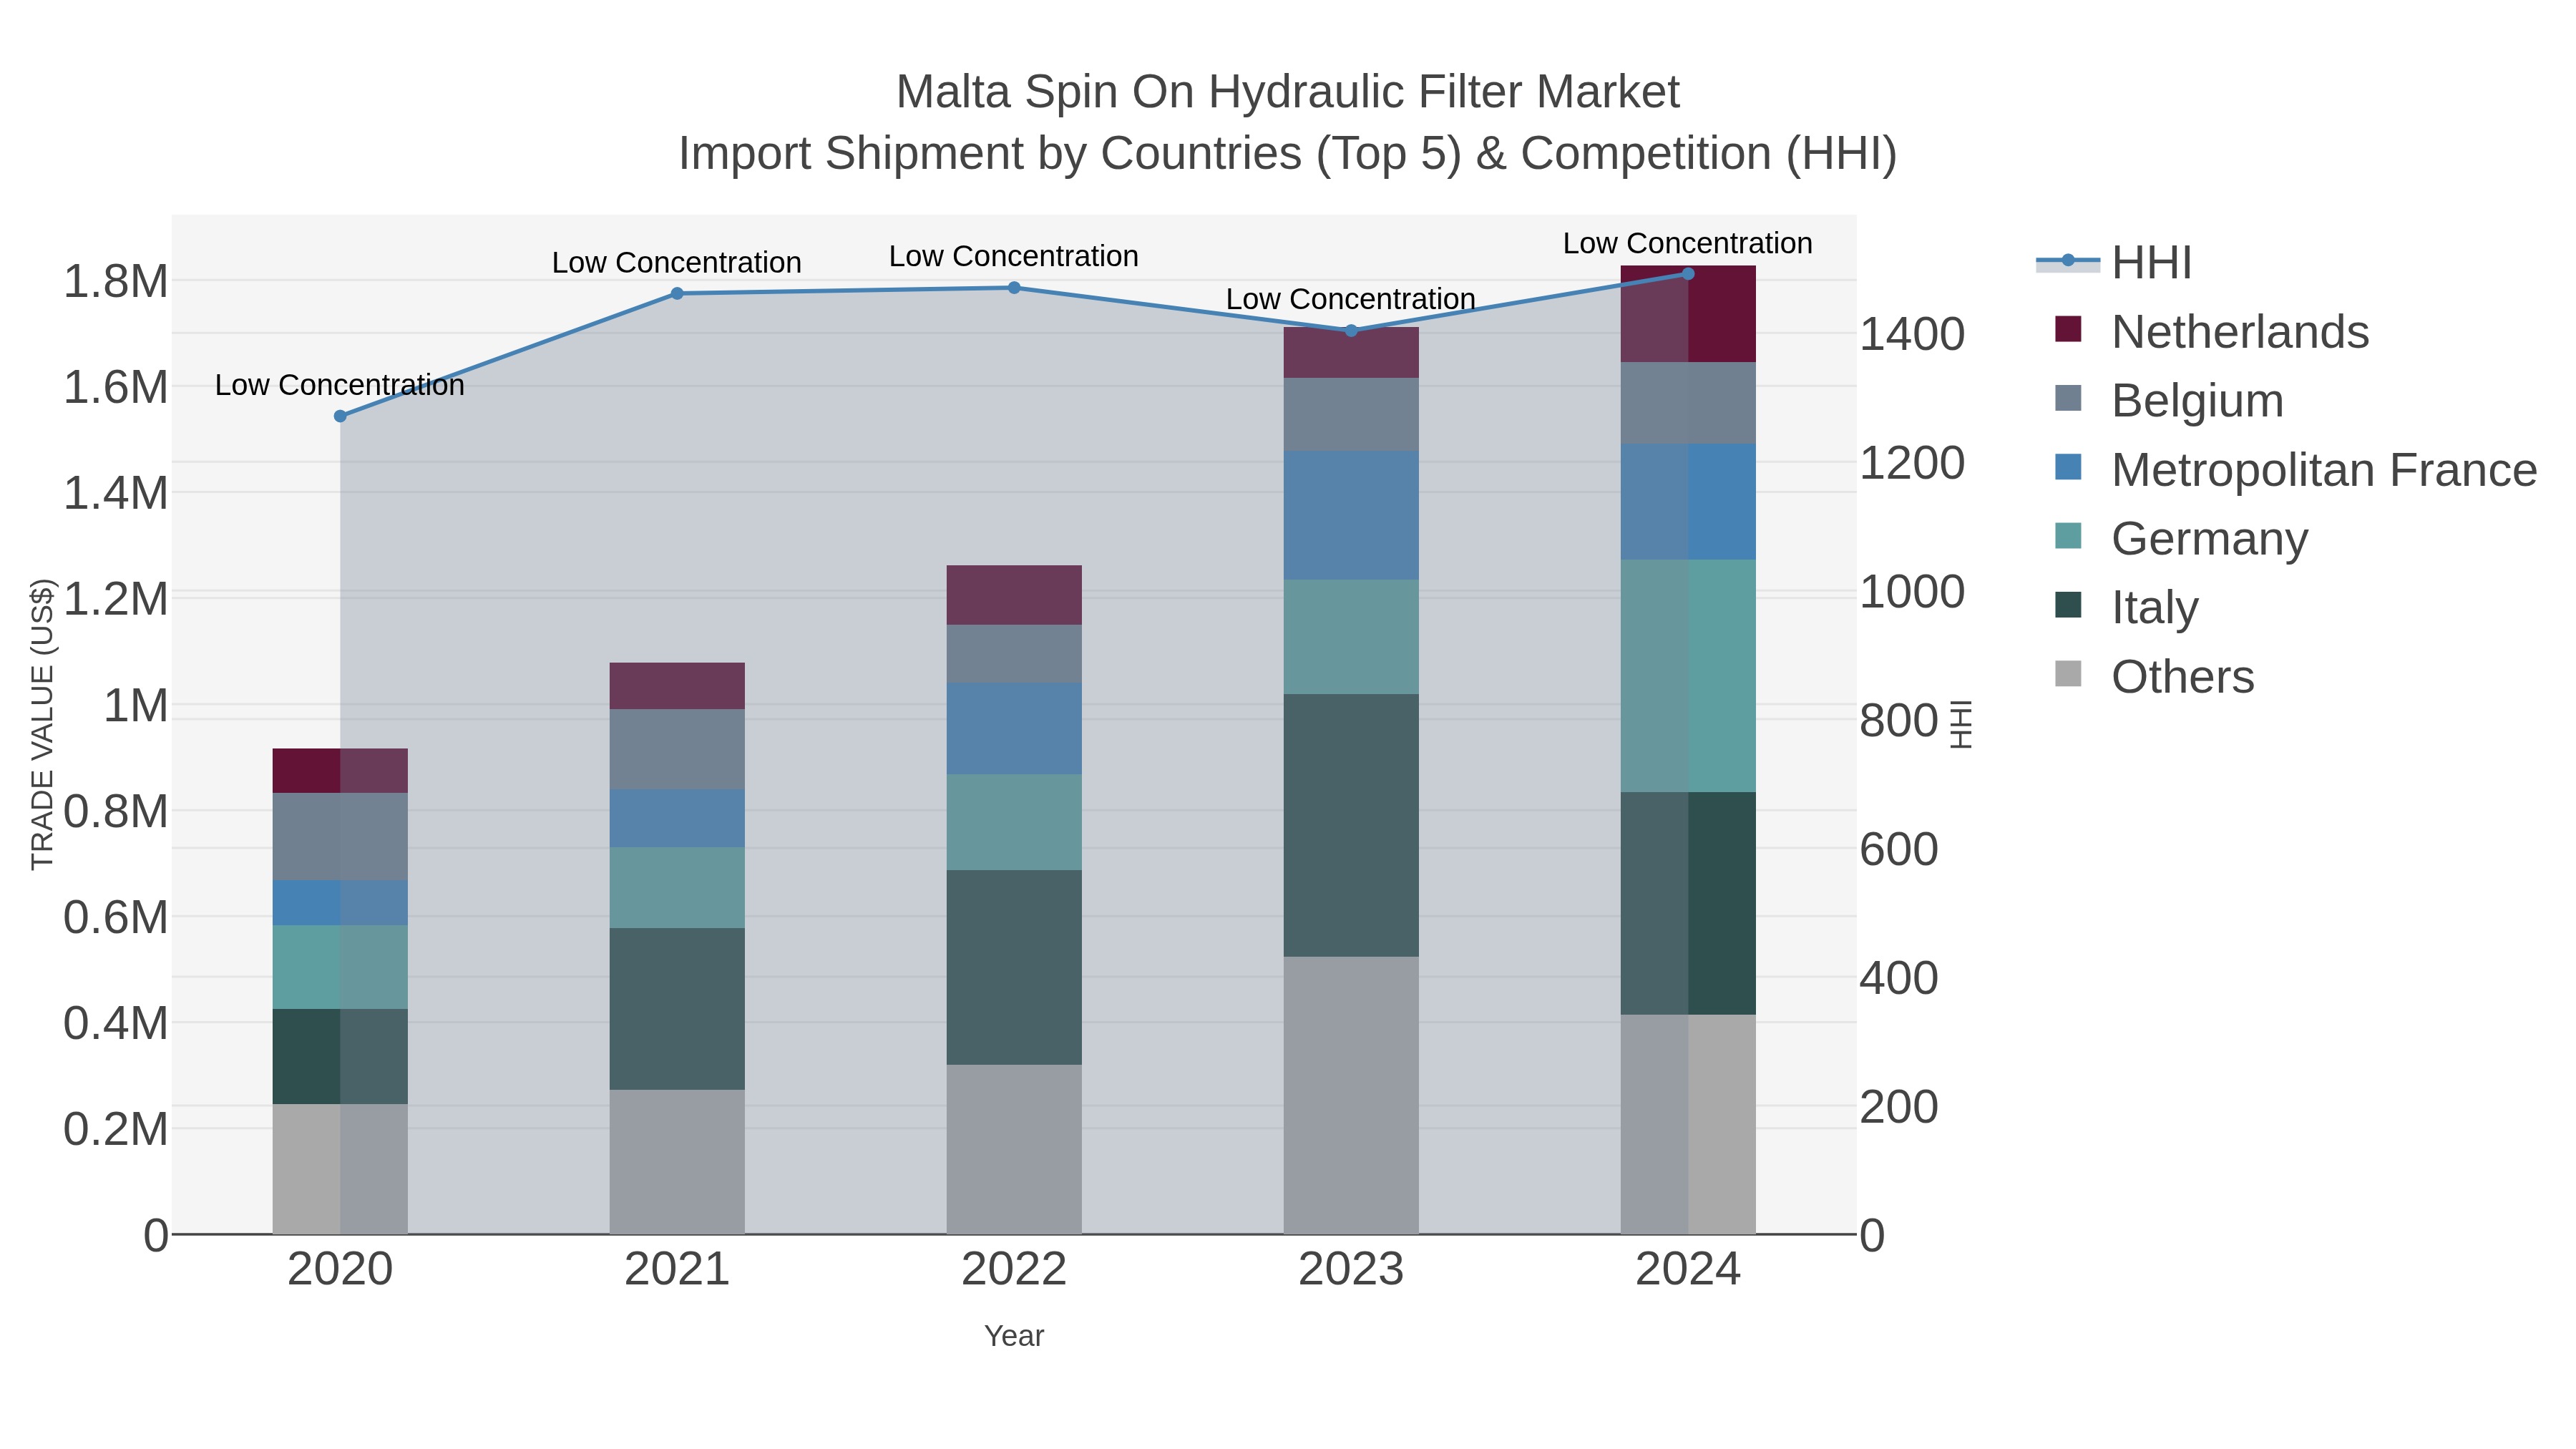Click the 2024 Metropolitan France bar segment
Screen dimensions: 2576x1449
pyautogui.click(x=1688, y=502)
